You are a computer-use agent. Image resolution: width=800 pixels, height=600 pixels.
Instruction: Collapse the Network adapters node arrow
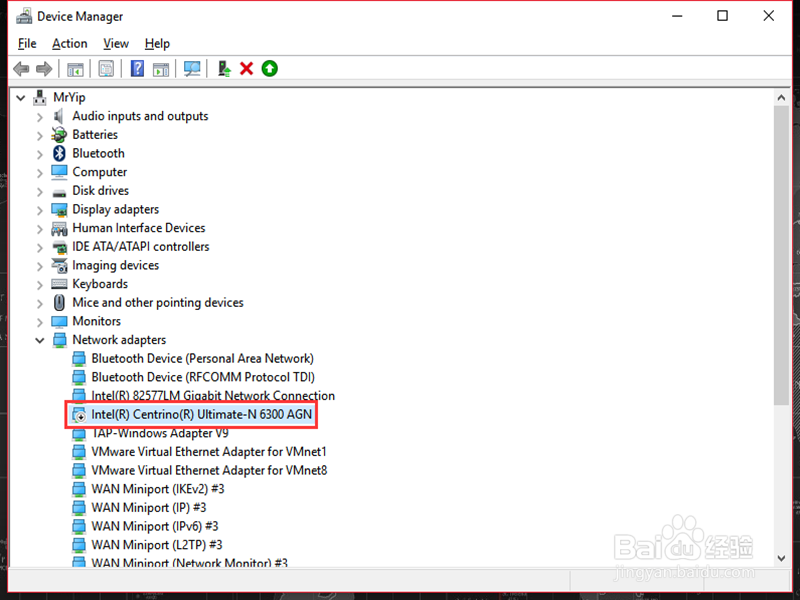coord(40,340)
